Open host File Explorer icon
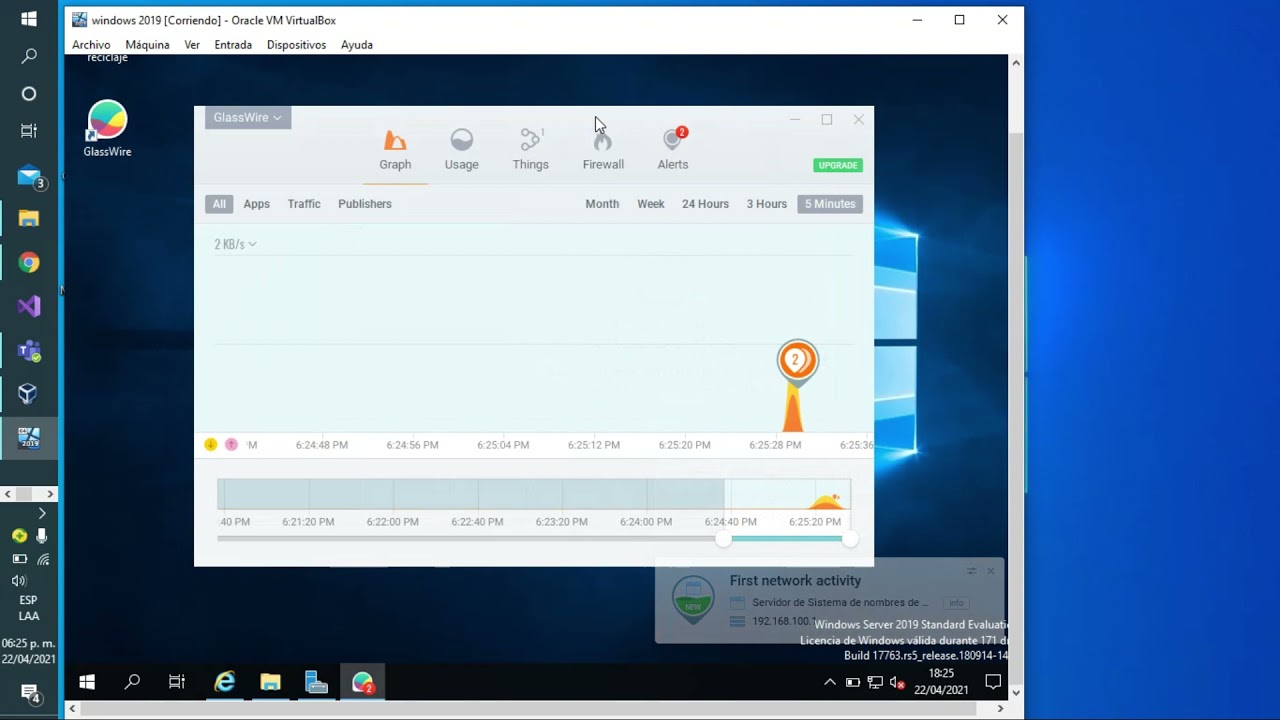Screen dimensions: 1280x720 click(x=29, y=219)
